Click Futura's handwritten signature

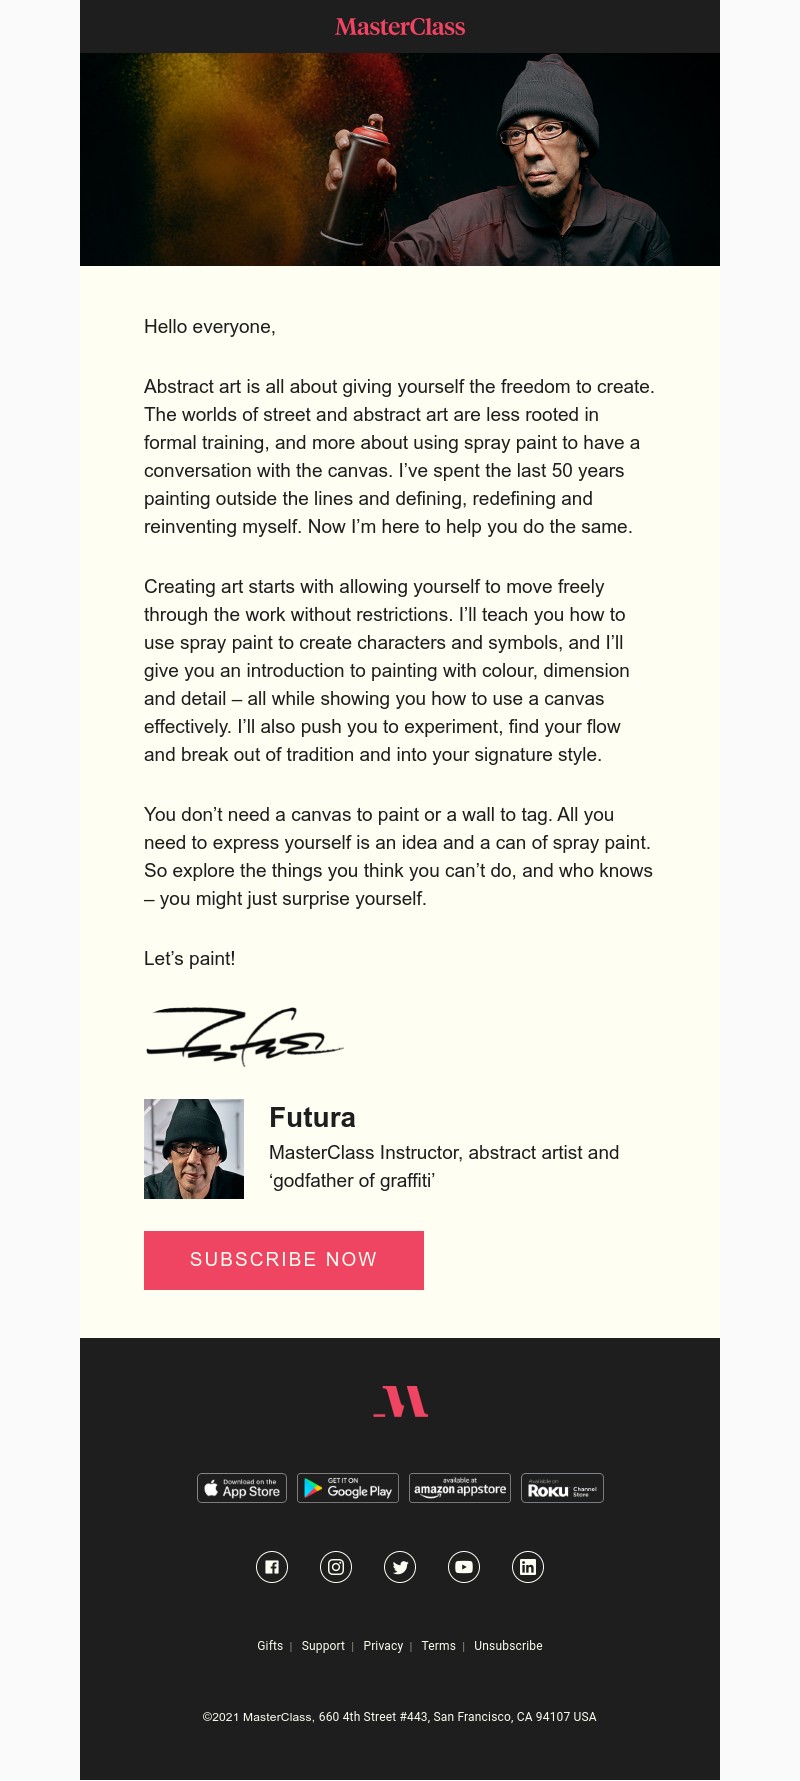(x=244, y=1036)
